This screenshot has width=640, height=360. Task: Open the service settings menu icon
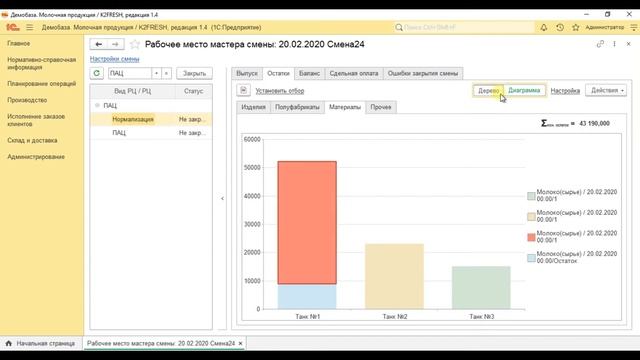click(633, 27)
